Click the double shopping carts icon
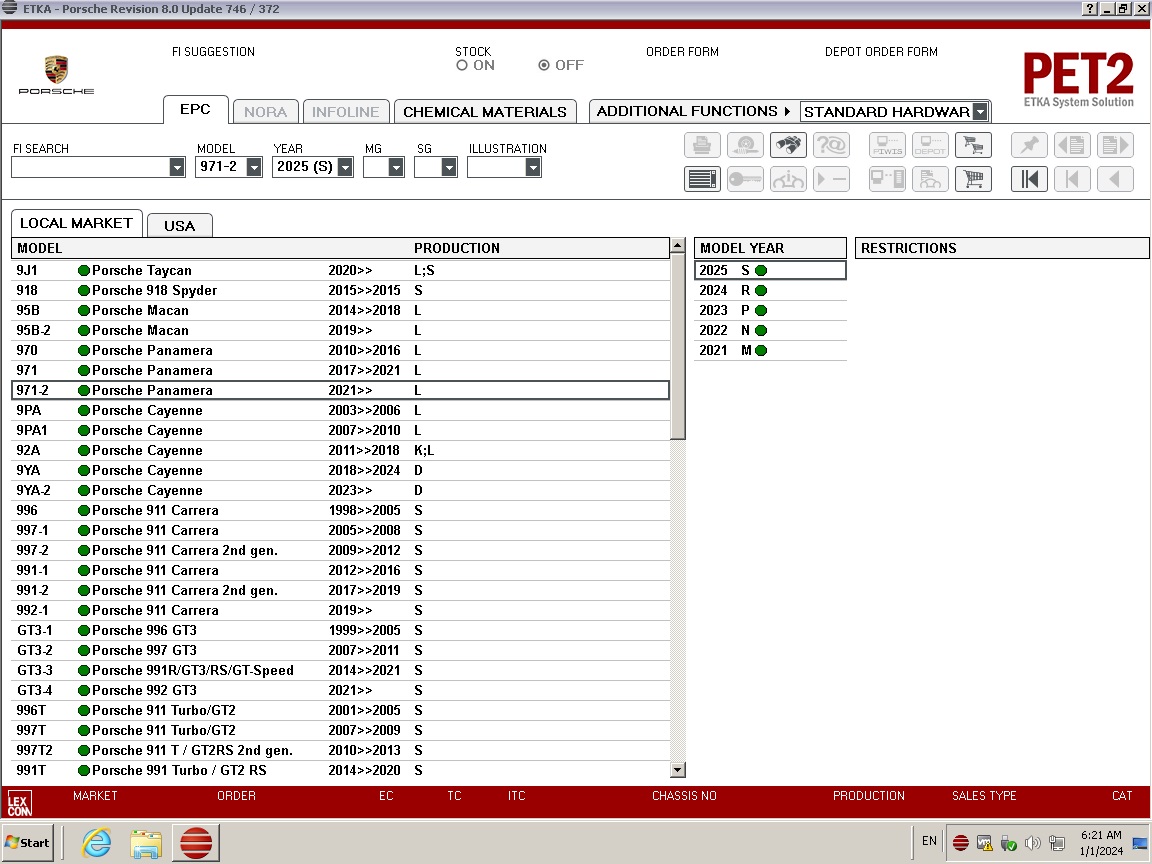 [973, 145]
